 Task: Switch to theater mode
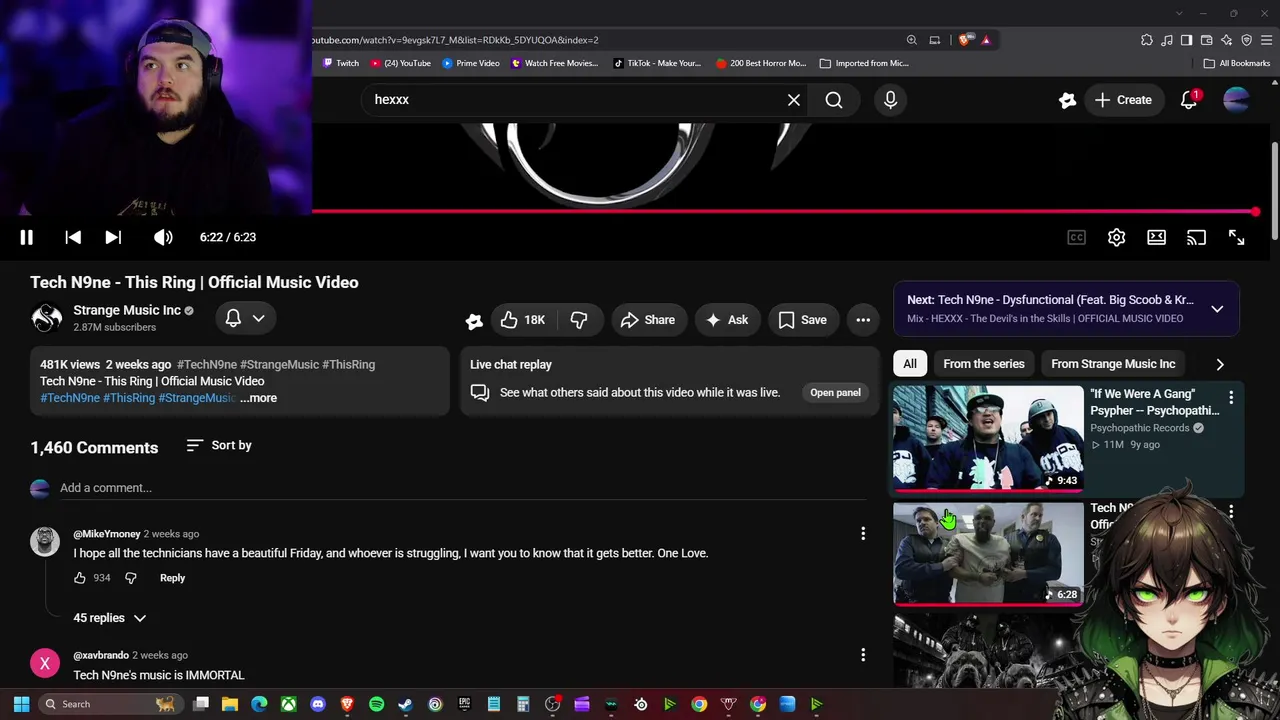1156,237
